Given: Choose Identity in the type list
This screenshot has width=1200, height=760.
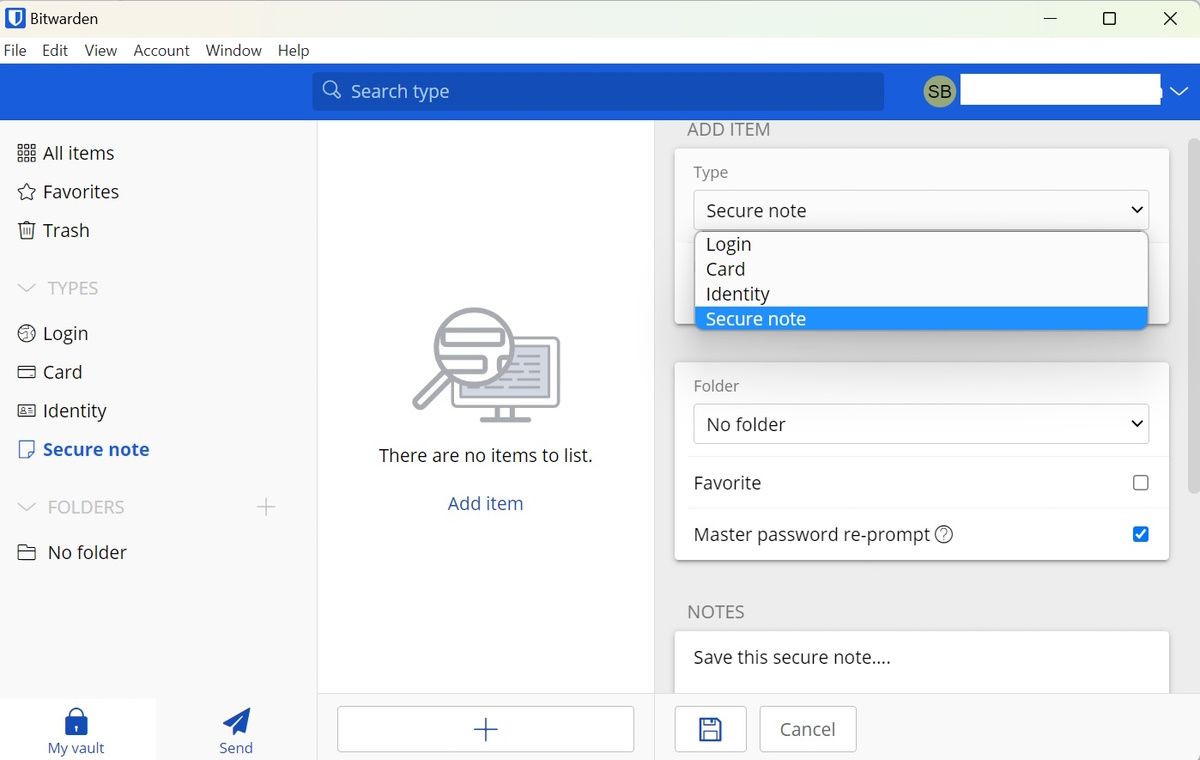Looking at the screenshot, I should point(921,294).
